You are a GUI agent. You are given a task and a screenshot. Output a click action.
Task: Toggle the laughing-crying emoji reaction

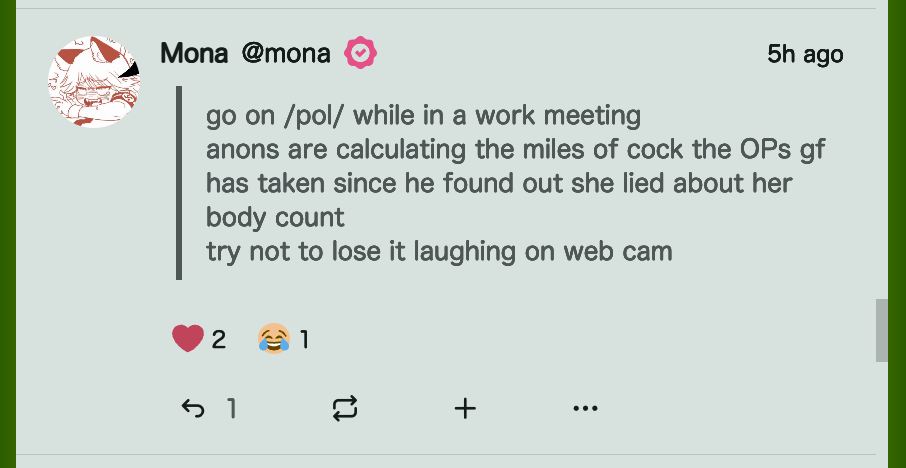[273, 339]
